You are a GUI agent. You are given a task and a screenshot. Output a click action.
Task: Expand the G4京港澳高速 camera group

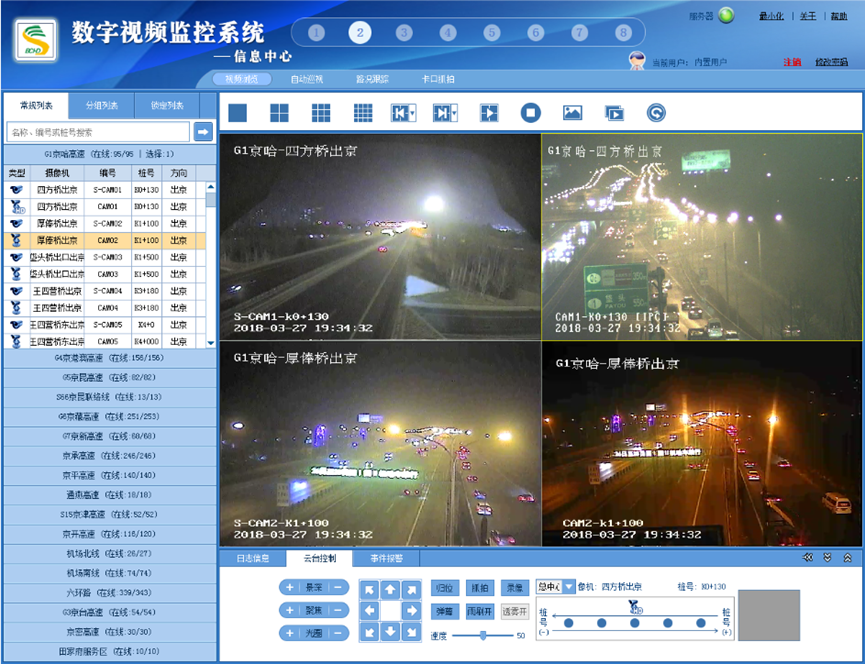point(108,358)
